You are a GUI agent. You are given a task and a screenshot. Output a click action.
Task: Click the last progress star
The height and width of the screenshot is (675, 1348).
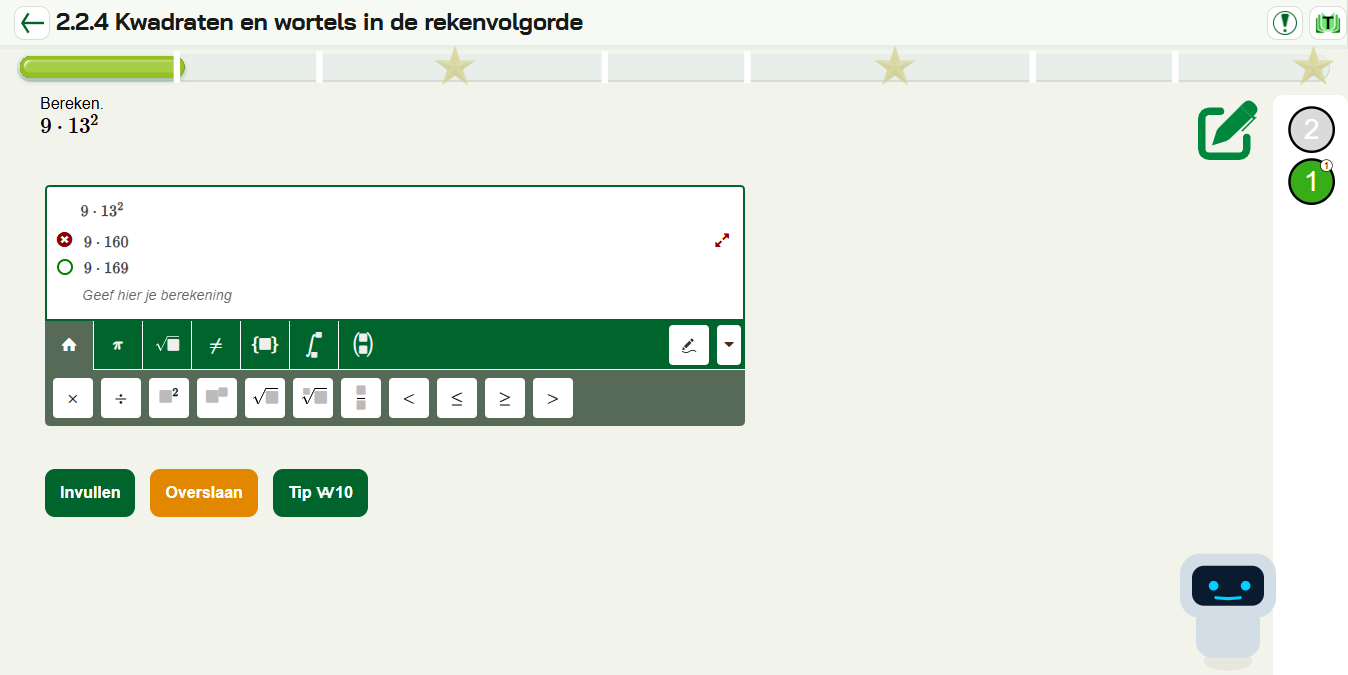coord(1313,66)
